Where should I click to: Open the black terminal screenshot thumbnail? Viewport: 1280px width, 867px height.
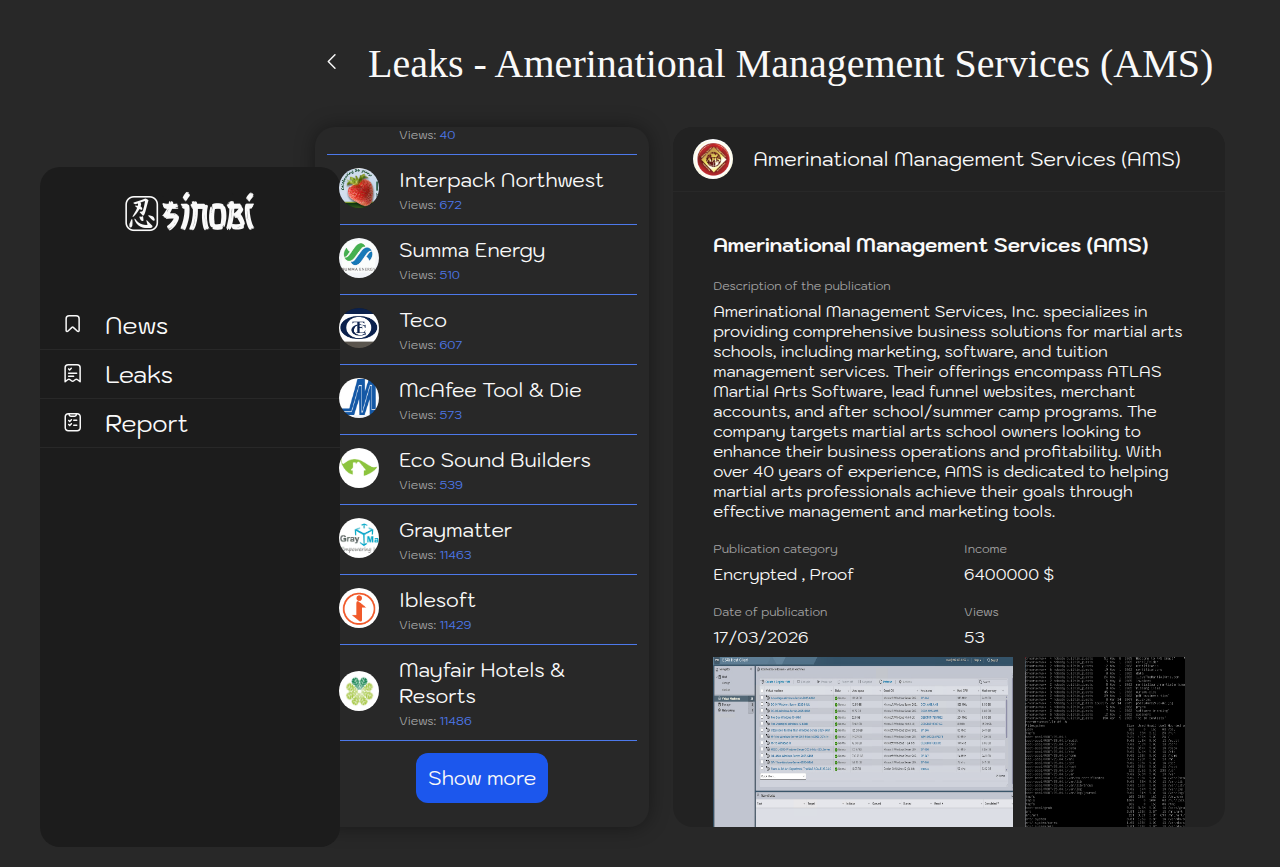(1105, 741)
